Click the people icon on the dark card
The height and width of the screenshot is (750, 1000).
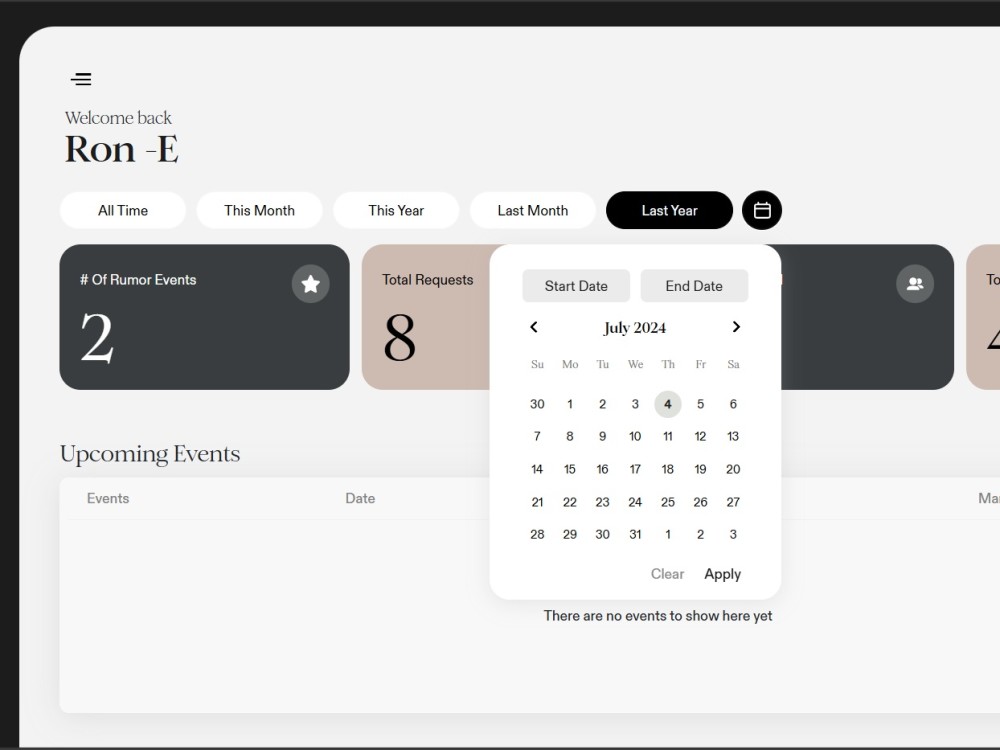(x=915, y=284)
